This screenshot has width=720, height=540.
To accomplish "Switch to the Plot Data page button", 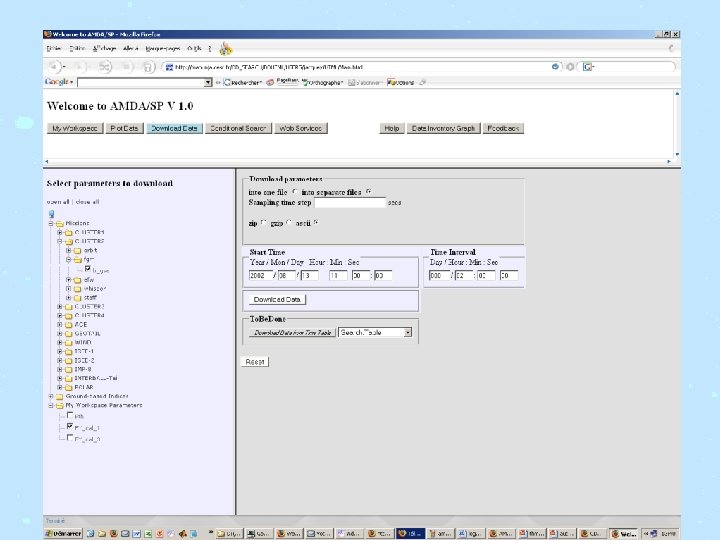I will click(x=124, y=129).
